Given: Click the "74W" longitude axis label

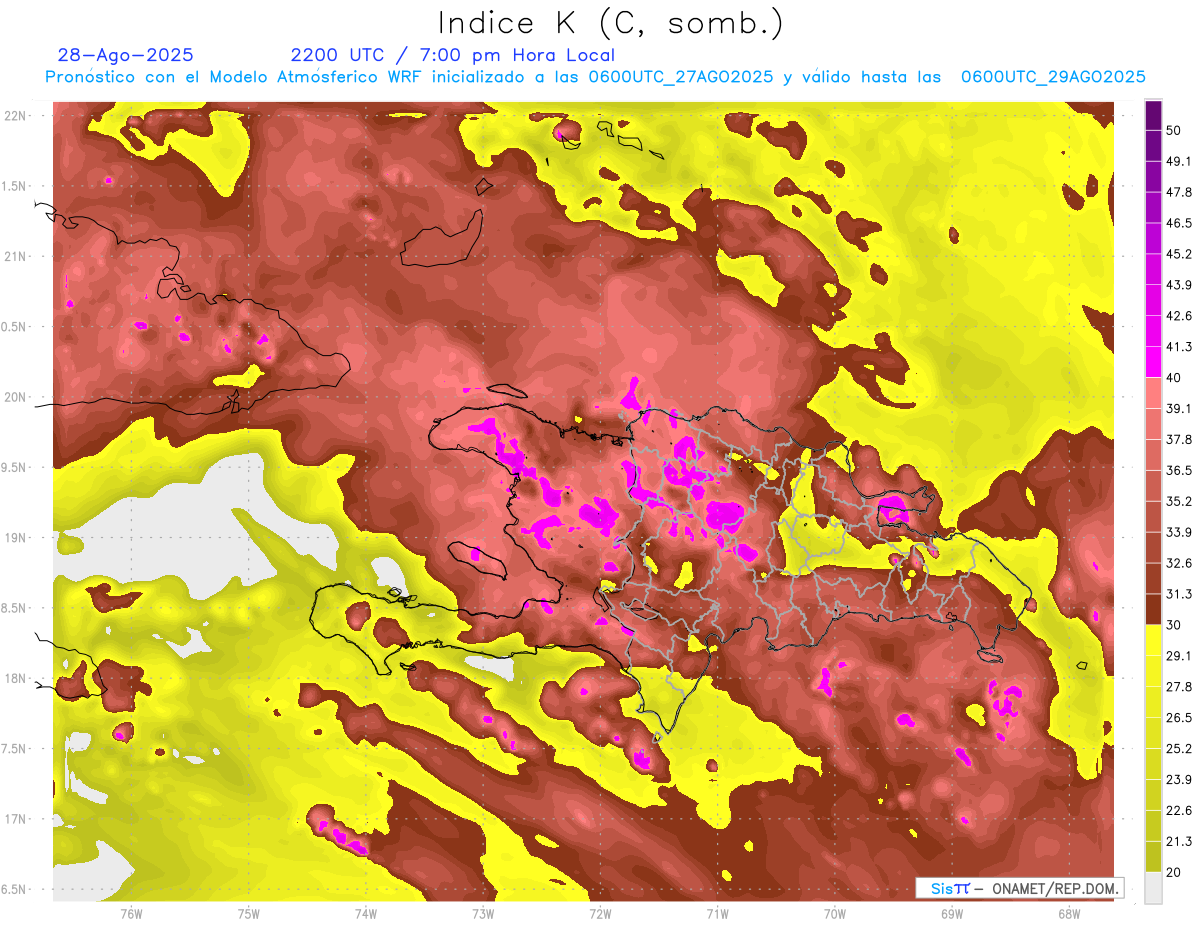Looking at the screenshot, I should 366,914.
